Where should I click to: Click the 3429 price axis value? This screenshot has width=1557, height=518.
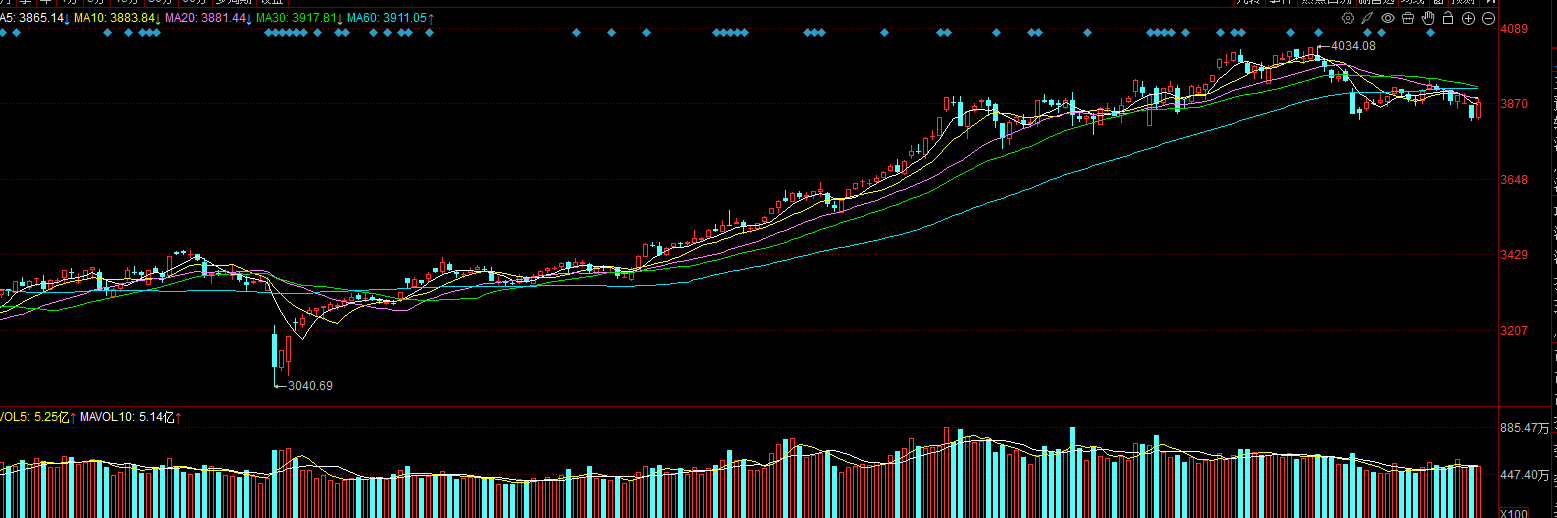click(1514, 255)
